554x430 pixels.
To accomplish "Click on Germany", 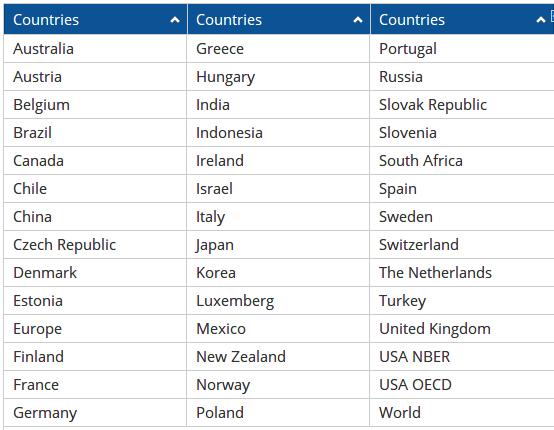I will tap(45, 413).
